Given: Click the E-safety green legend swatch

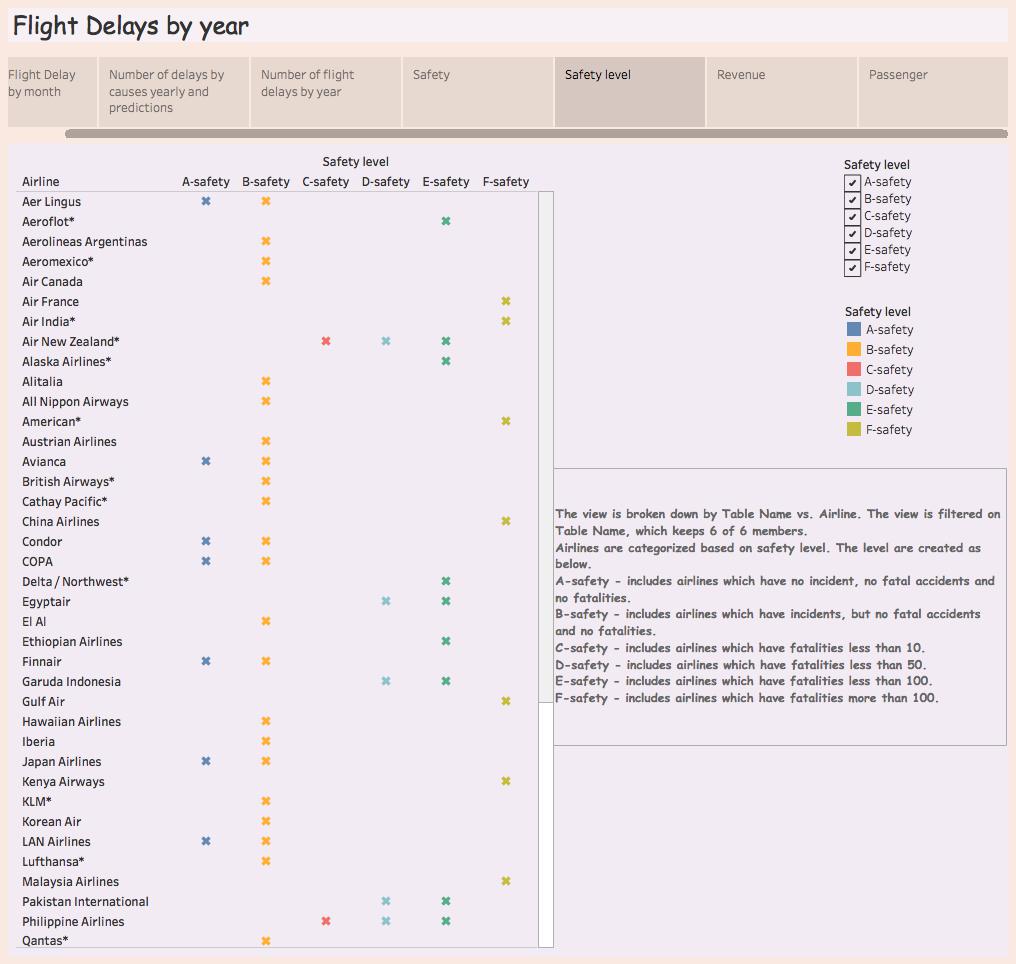Looking at the screenshot, I should point(854,410).
